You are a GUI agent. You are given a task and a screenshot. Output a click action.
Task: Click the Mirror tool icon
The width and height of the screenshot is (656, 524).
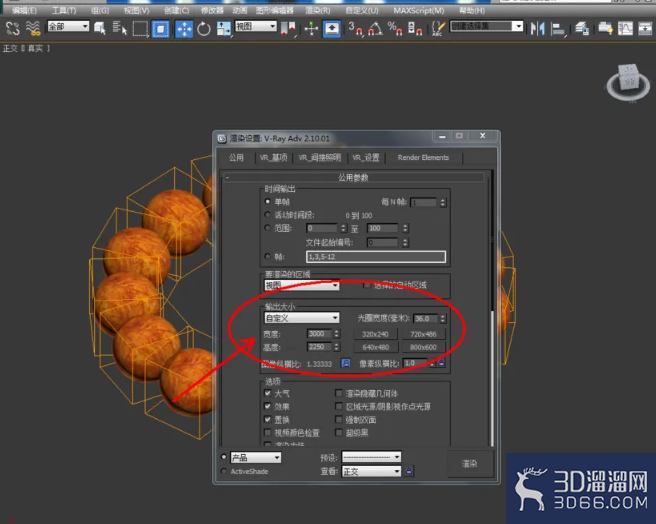coord(538,28)
